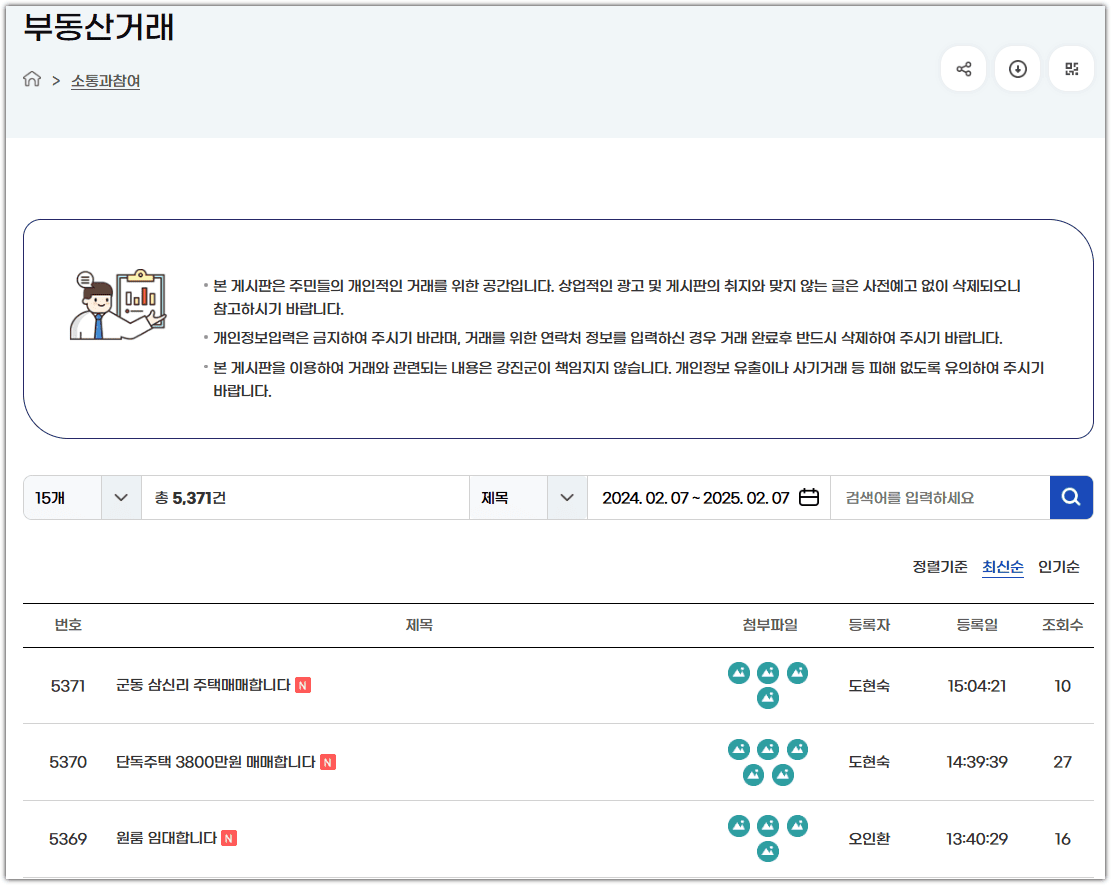Select the 최신순 sort option
1111x885 pixels.
(x=1003, y=567)
